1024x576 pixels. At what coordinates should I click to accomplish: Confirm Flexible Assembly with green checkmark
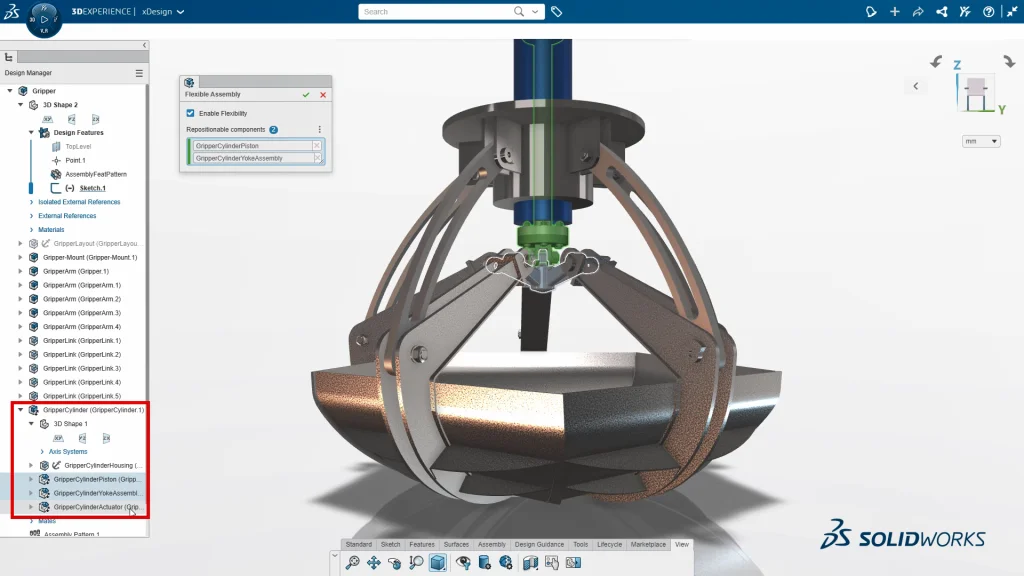pos(306,95)
